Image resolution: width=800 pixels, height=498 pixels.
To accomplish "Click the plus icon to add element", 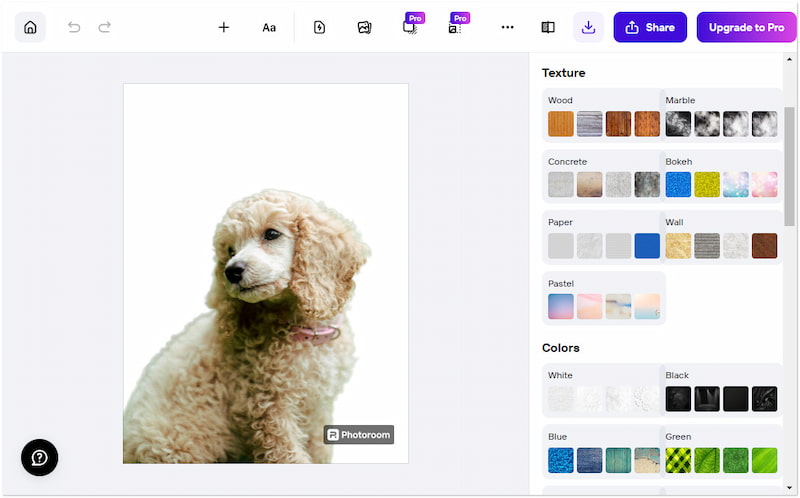I will tap(223, 27).
